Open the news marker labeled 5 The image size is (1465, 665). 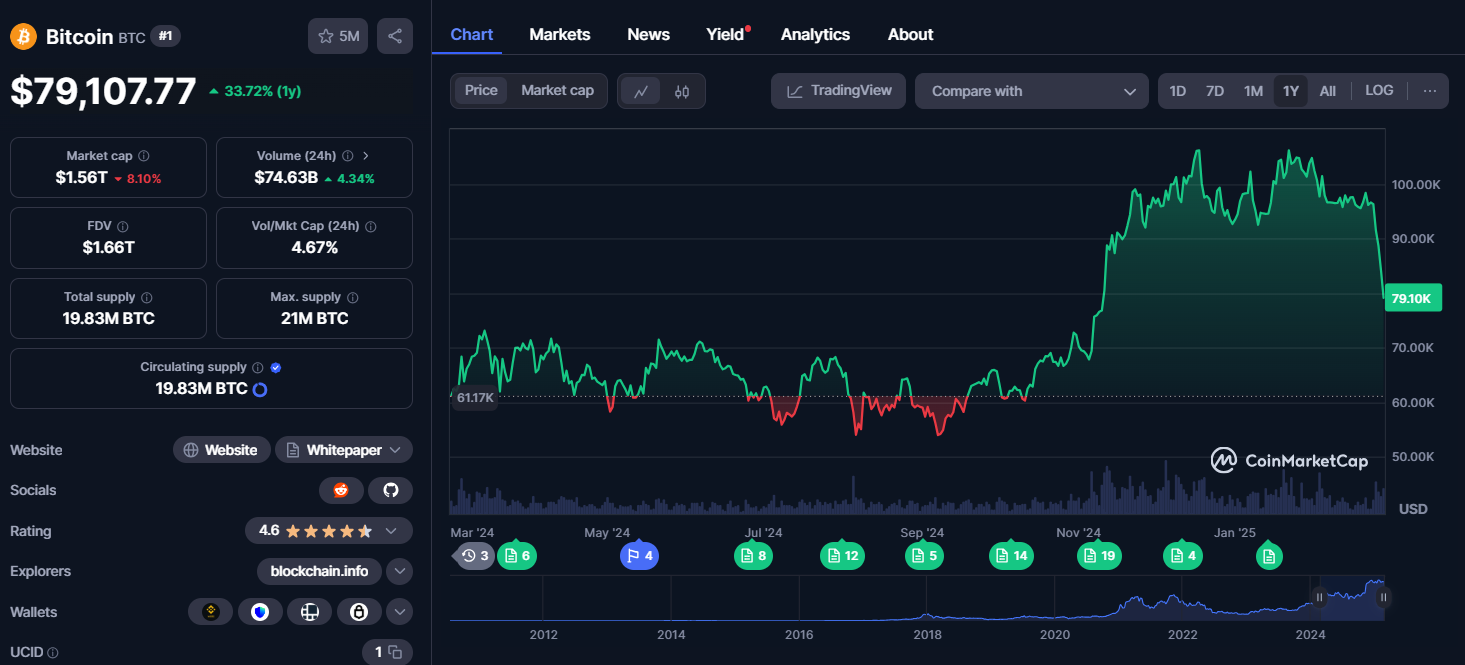[924, 555]
